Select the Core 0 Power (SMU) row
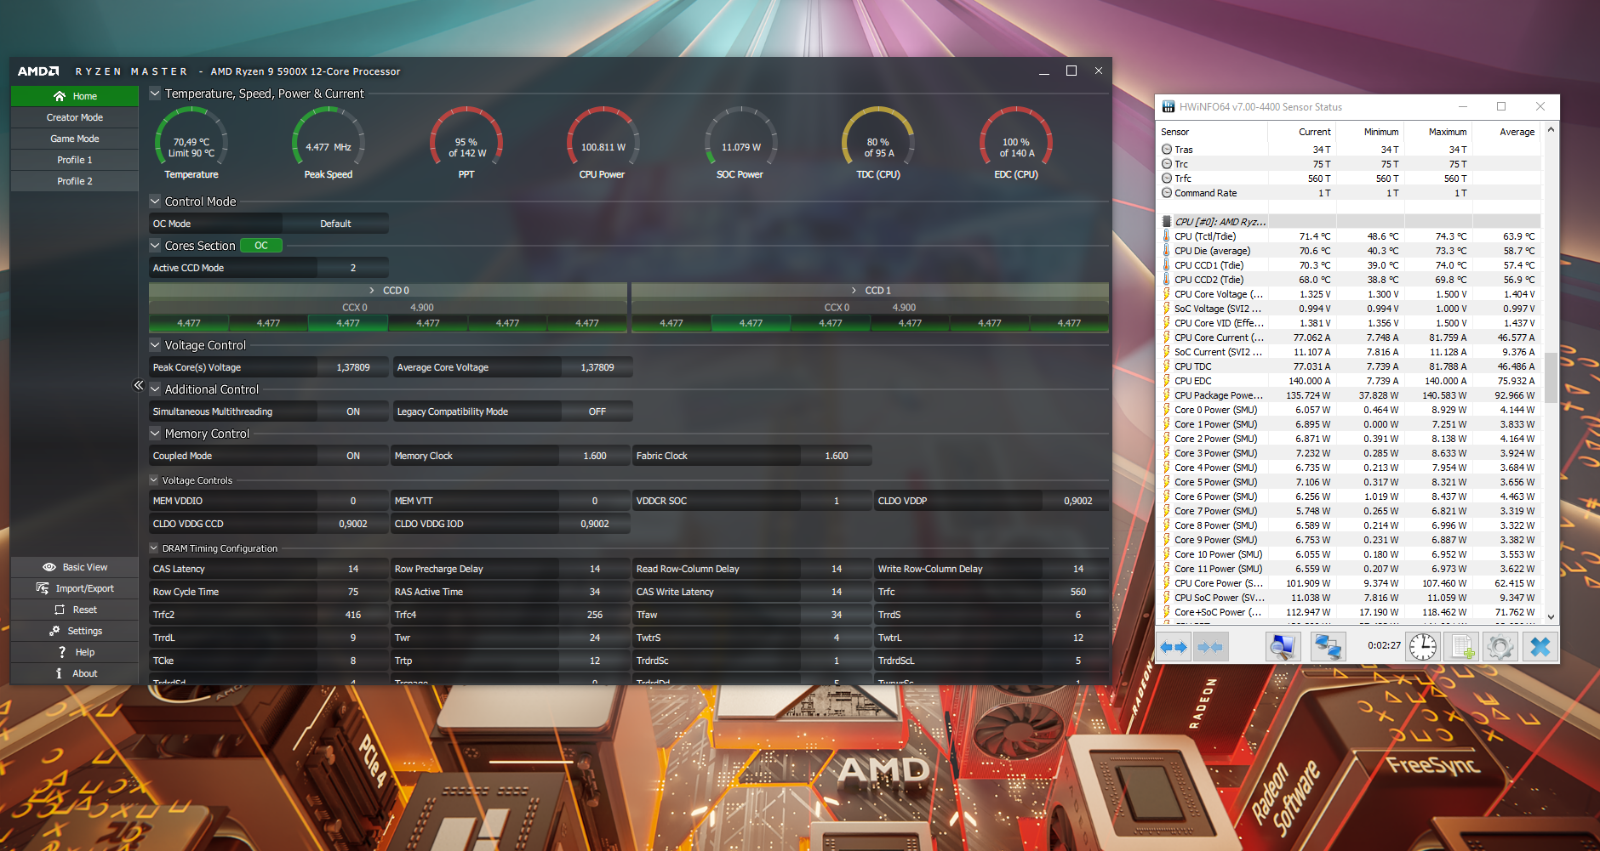Image resolution: width=1600 pixels, height=851 pixels. click(1349, 409)
